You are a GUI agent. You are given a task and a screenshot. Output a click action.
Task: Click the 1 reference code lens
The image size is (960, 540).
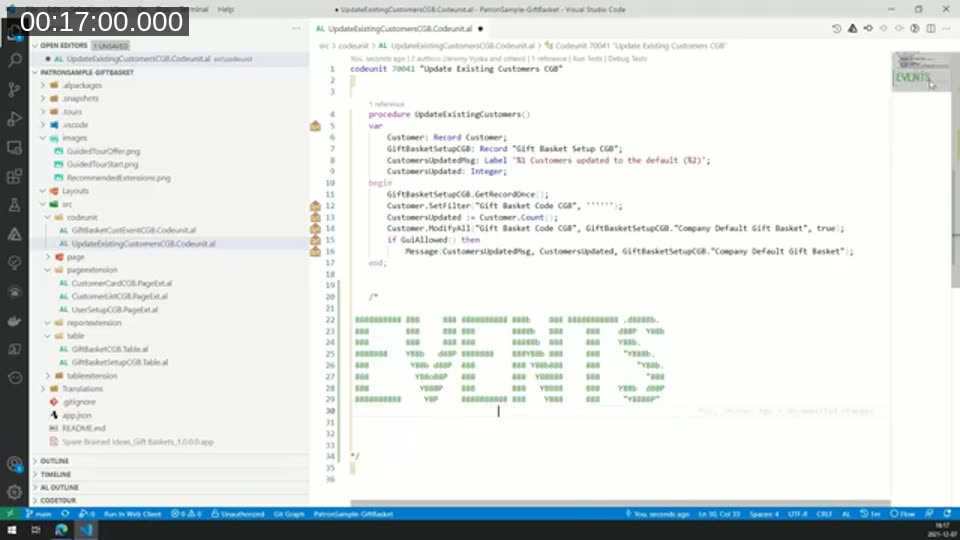[386, 104]
